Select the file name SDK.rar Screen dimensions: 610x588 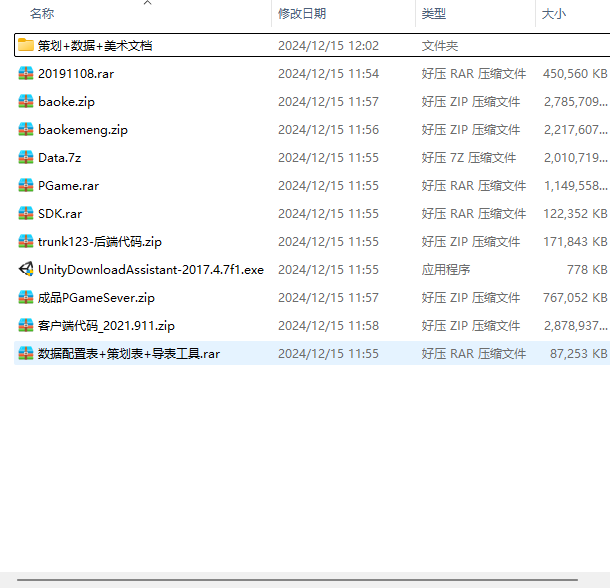tap(60, 214)
